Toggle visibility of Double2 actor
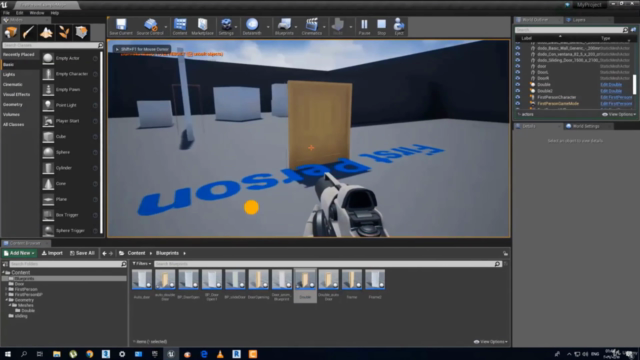Screen dimensions: 640x360 (x=518, y=91)
